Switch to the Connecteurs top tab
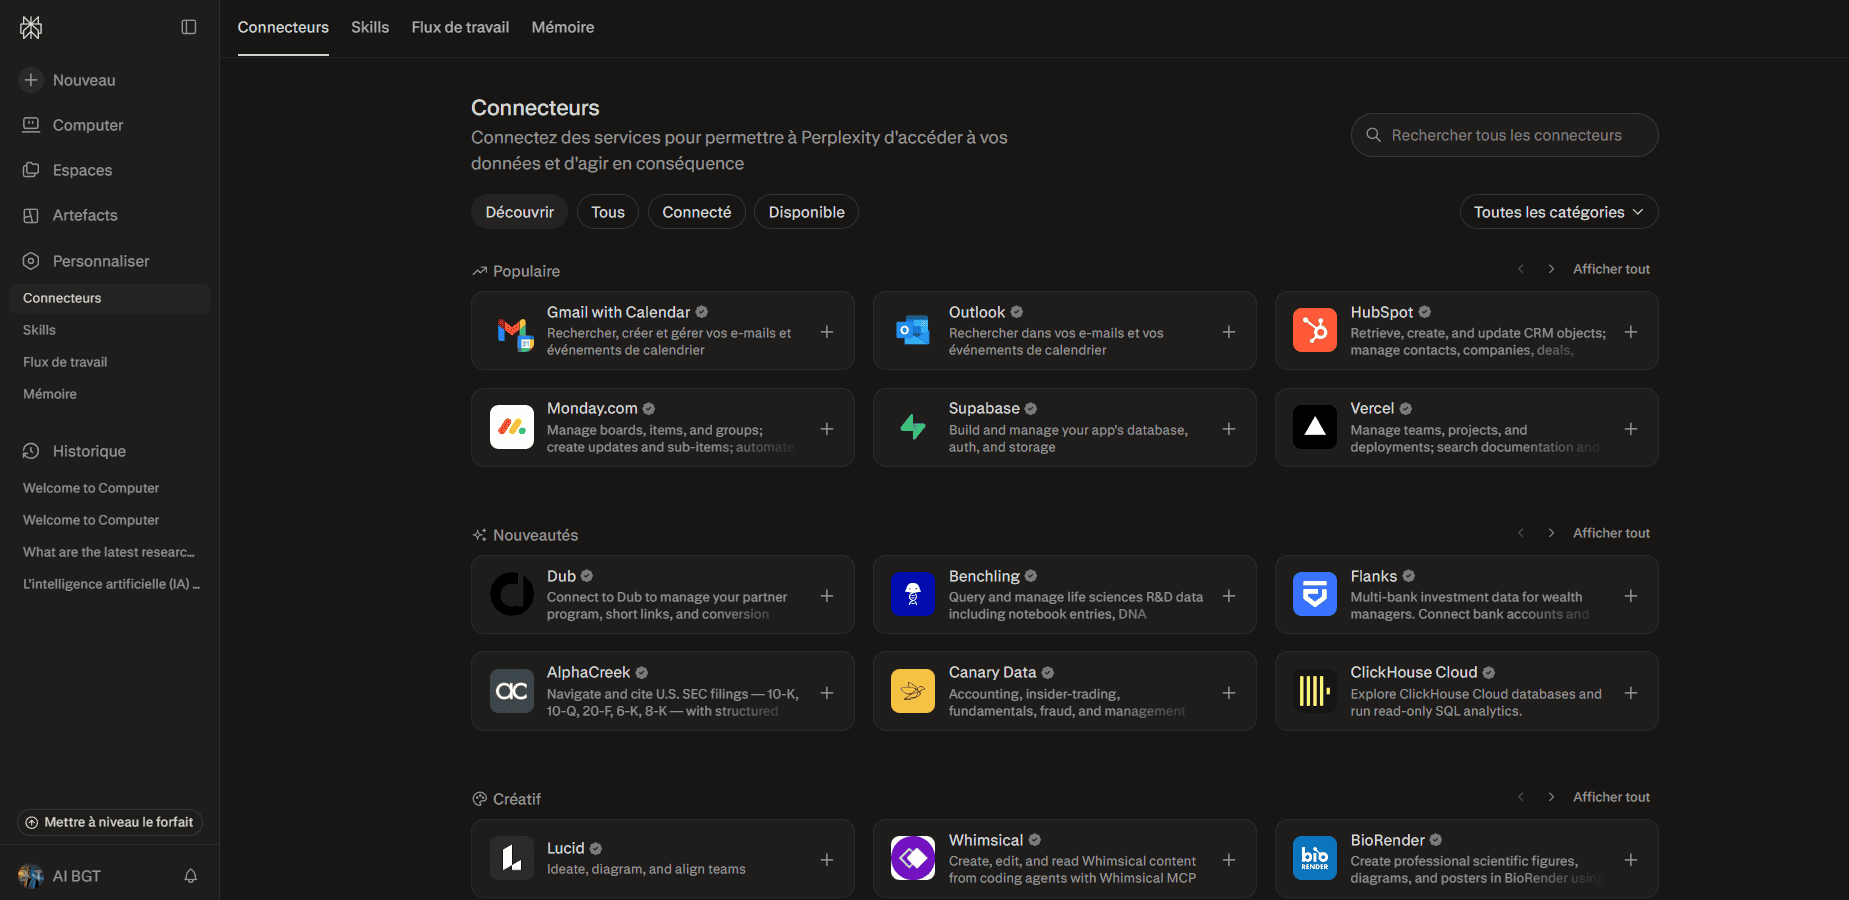 pos(283,27)
